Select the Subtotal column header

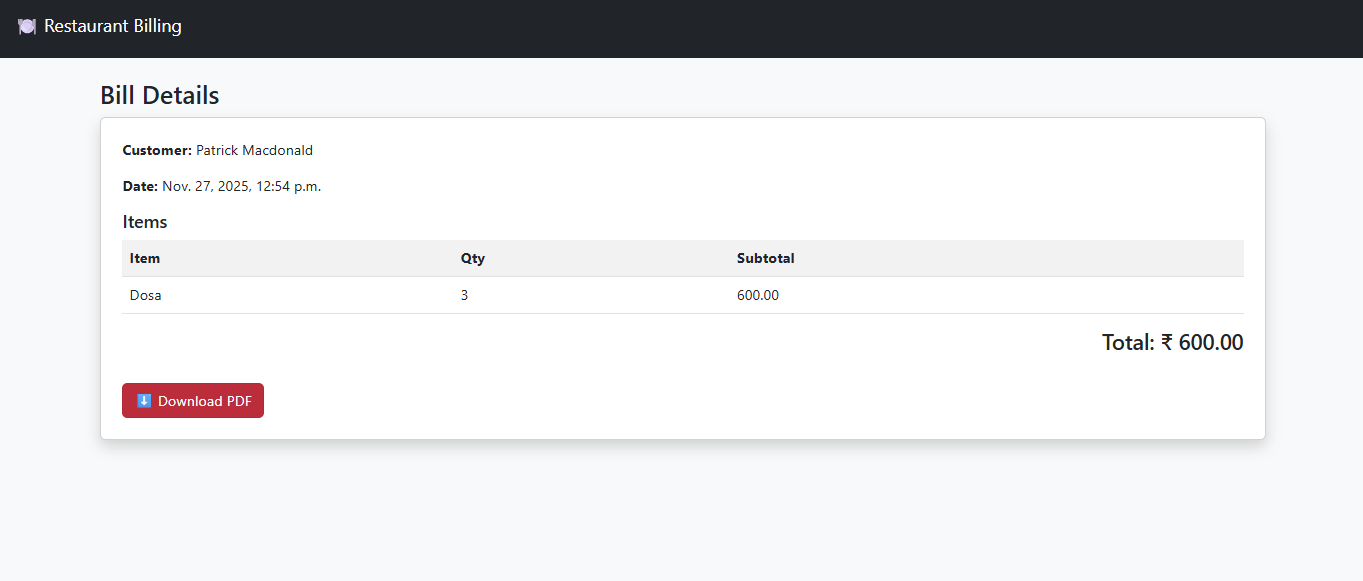[765, 258]
